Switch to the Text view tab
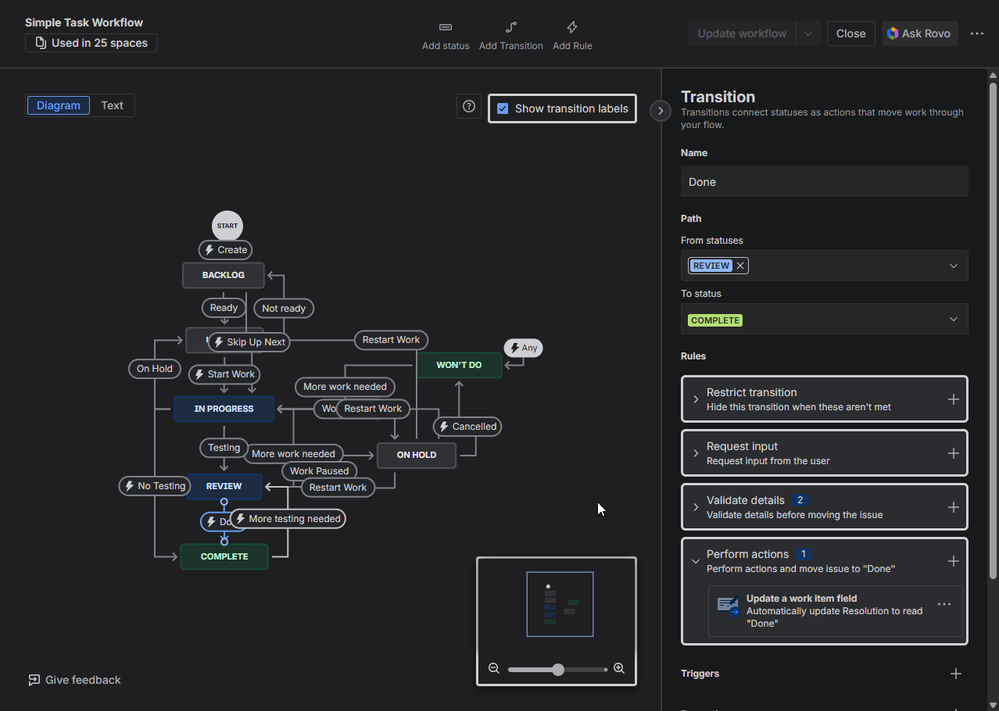The image size is (999, 711). click(x=111, y=105)
